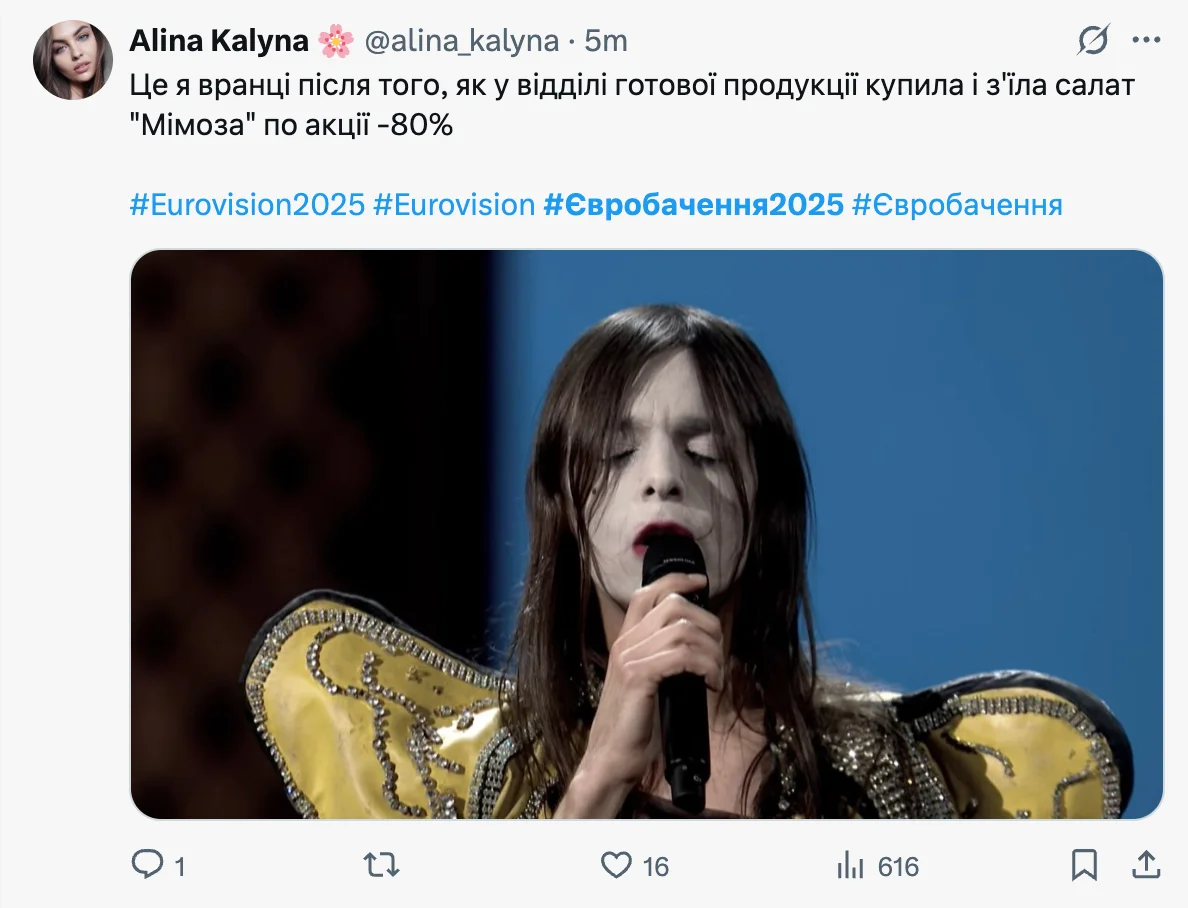Open the #Eurovision hashtag
Image resolution: width=1188 pixels, height=908 pixels.
(x=454, y=205)
